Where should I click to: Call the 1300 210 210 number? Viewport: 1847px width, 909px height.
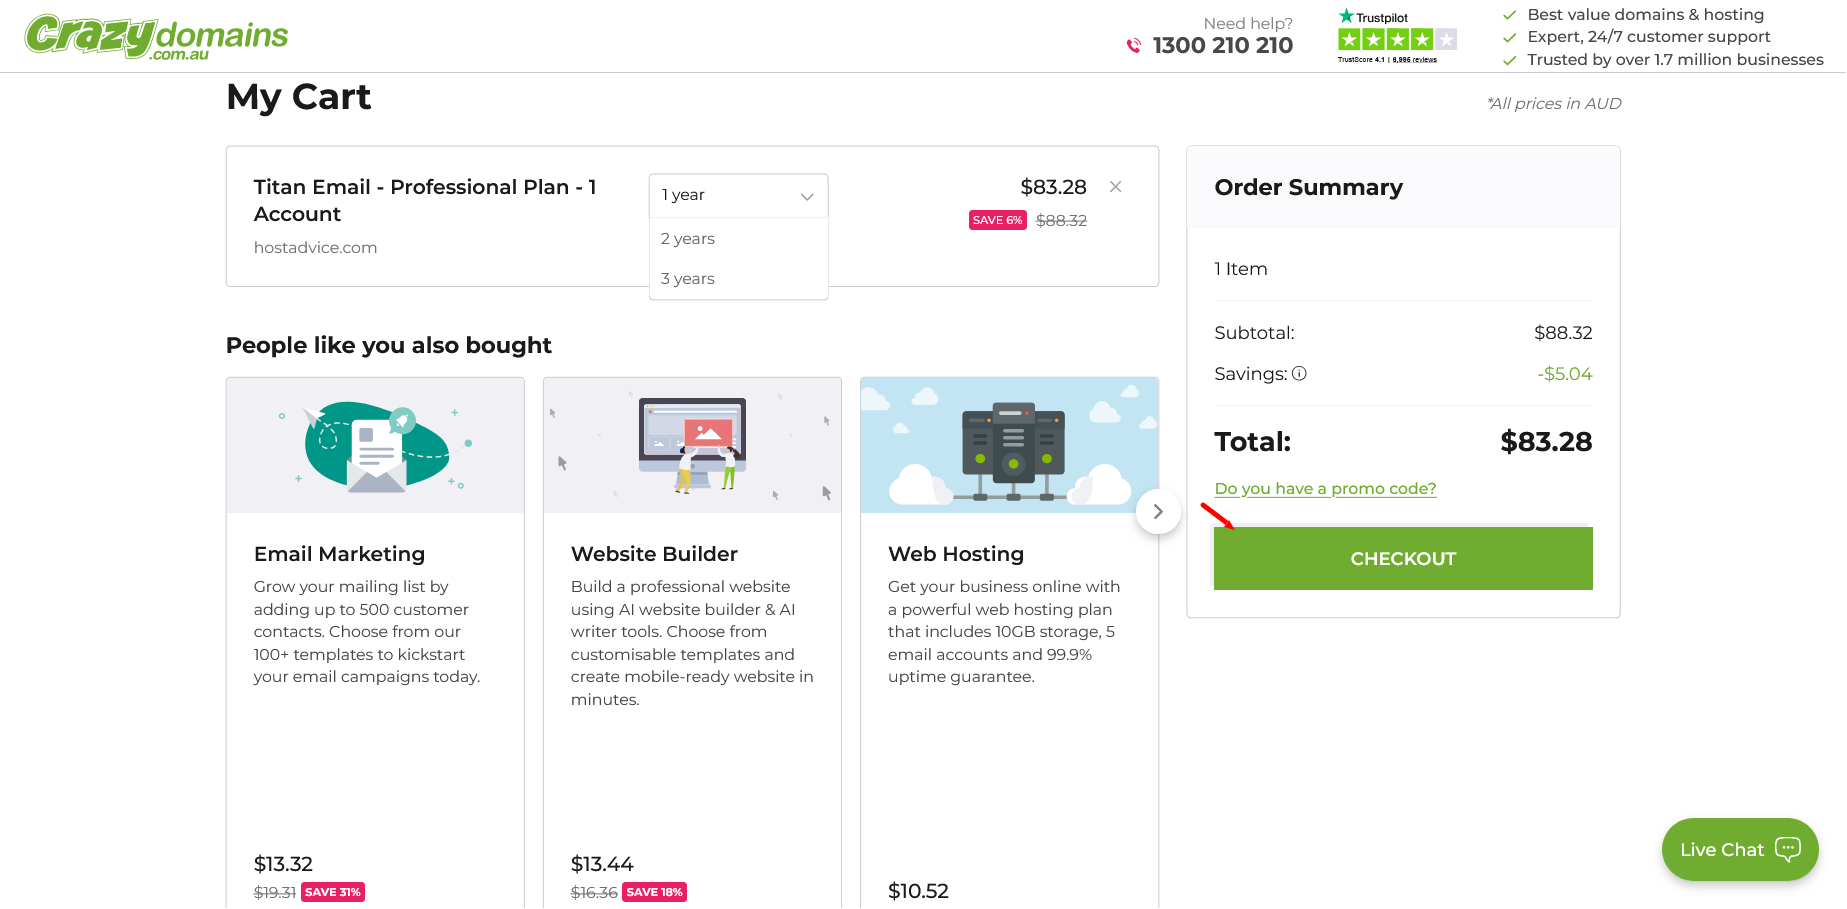click(x=1222, y=45)
